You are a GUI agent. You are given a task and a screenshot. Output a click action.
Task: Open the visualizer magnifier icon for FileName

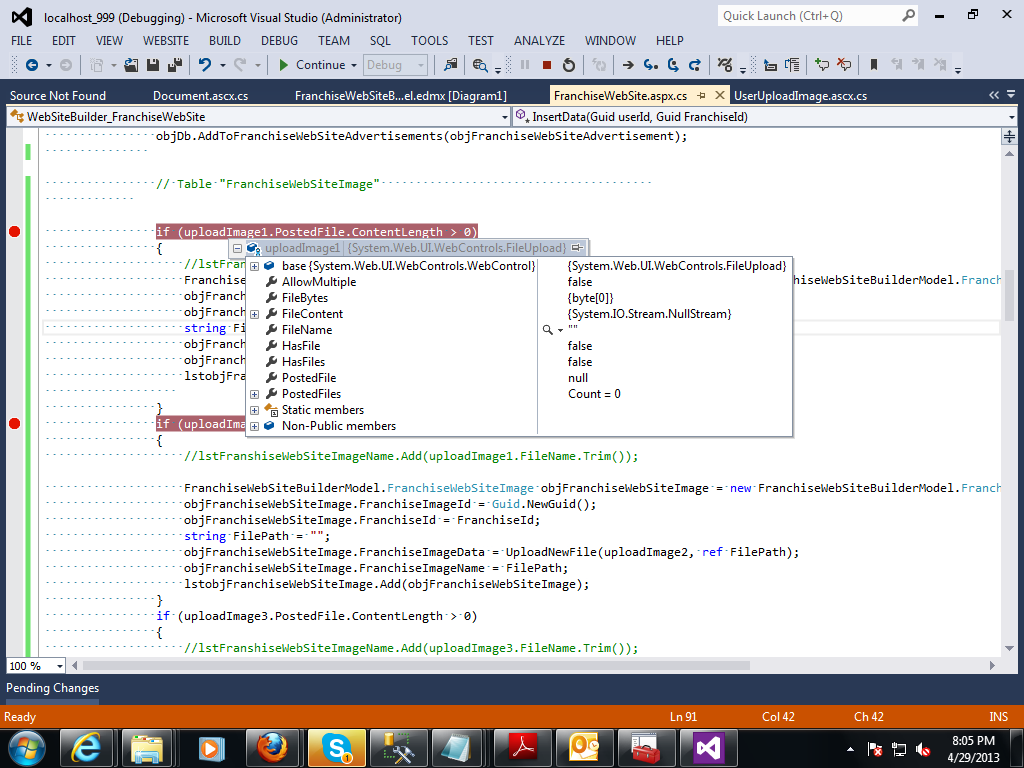pyautogui.click(x=548, y=330)
